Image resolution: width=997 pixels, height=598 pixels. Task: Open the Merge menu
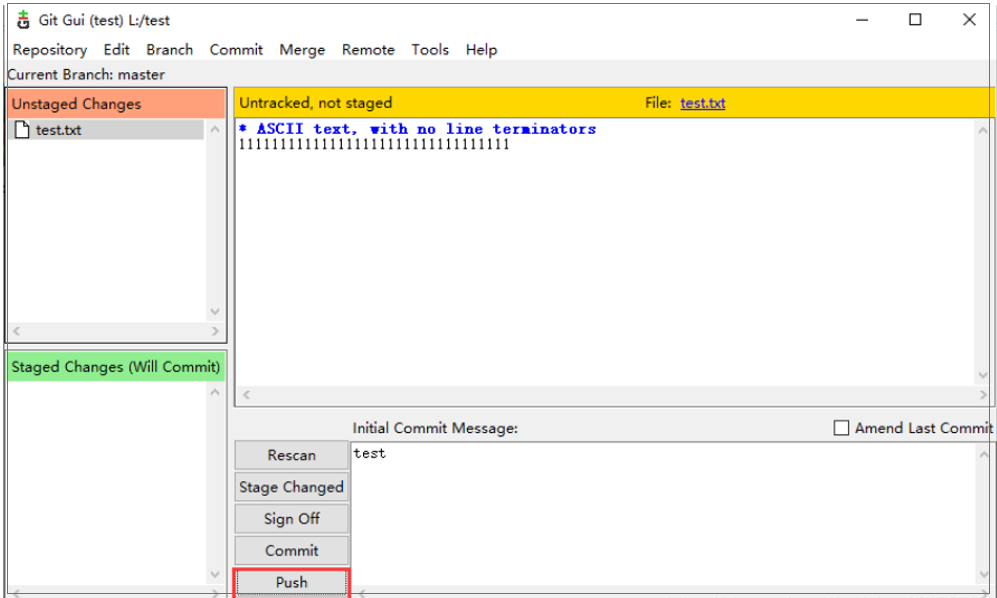coord(302,50)
